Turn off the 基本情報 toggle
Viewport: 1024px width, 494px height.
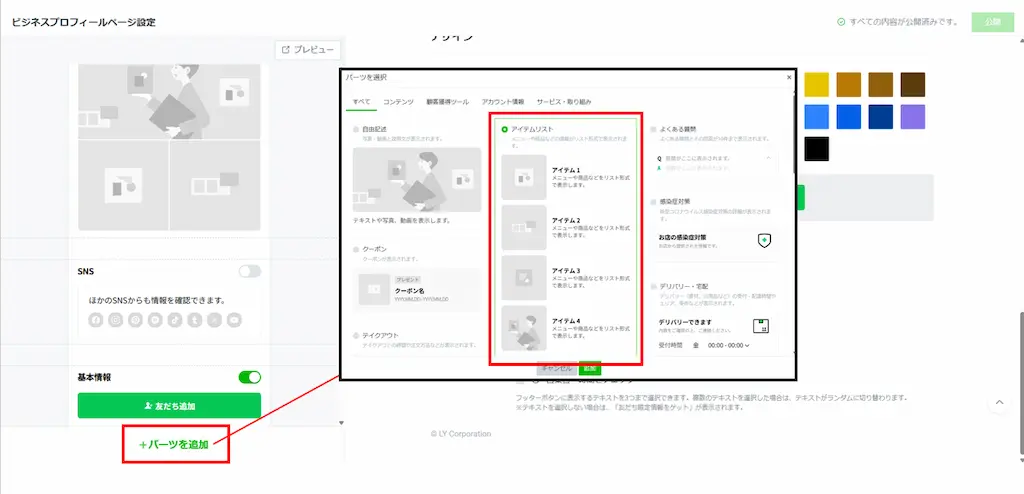click(x=249, y=377)
